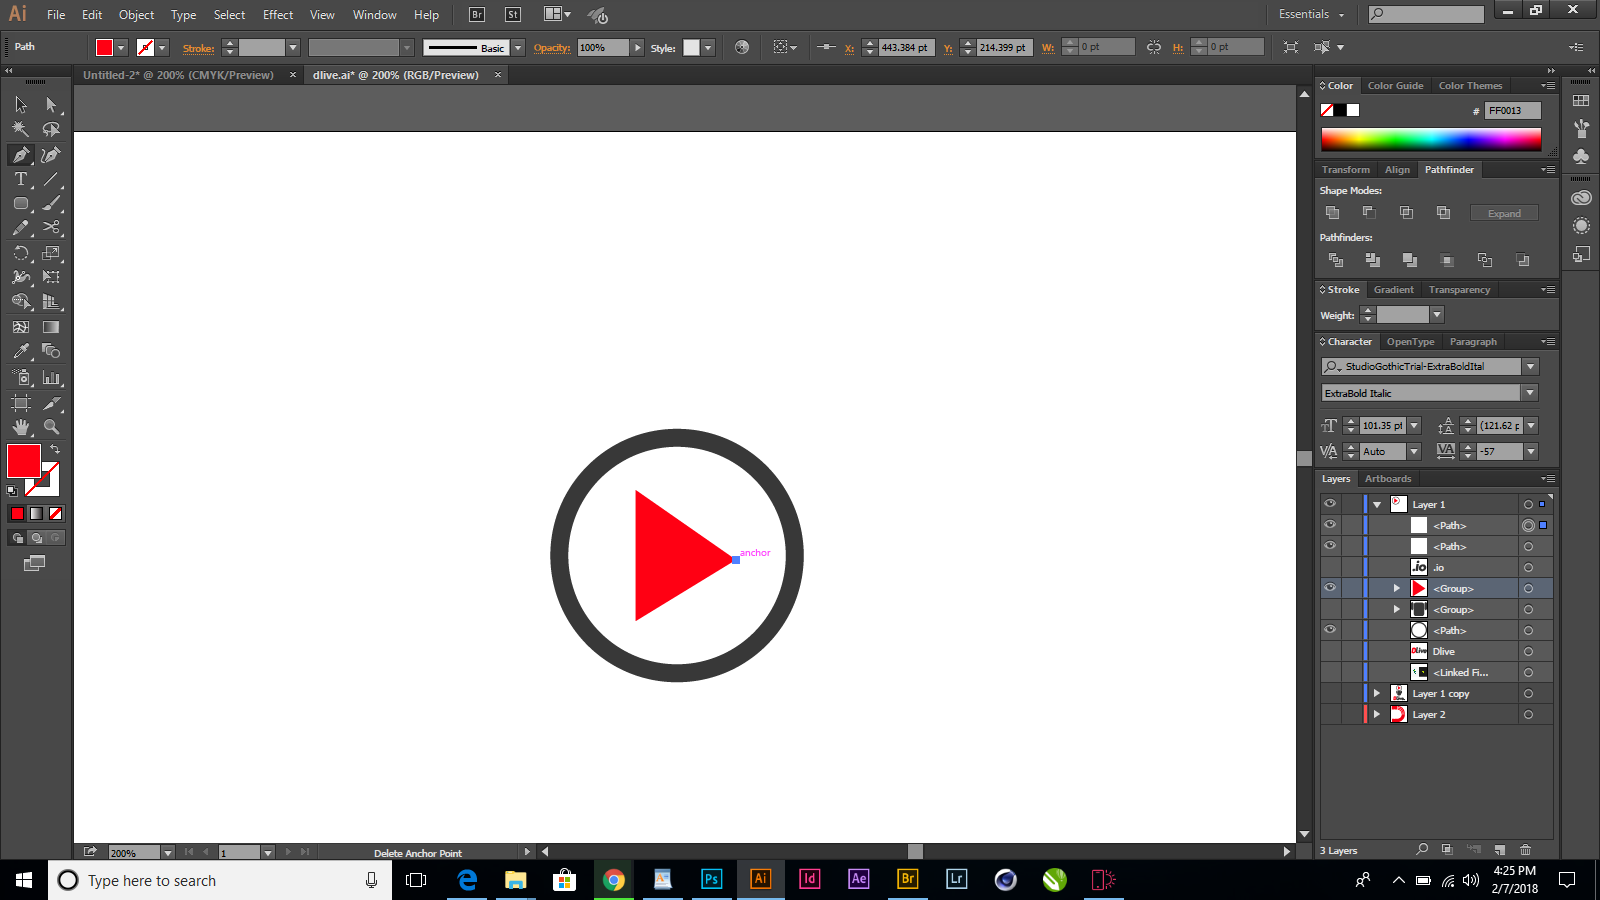Open the Stroke Weight dropdown

point(1436,314)
